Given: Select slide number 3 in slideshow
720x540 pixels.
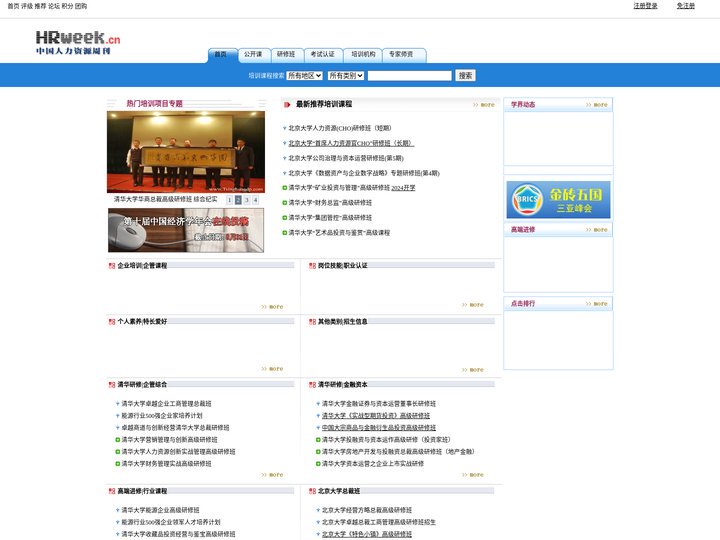Looking at the screenshot, I should tap(247, 200).
